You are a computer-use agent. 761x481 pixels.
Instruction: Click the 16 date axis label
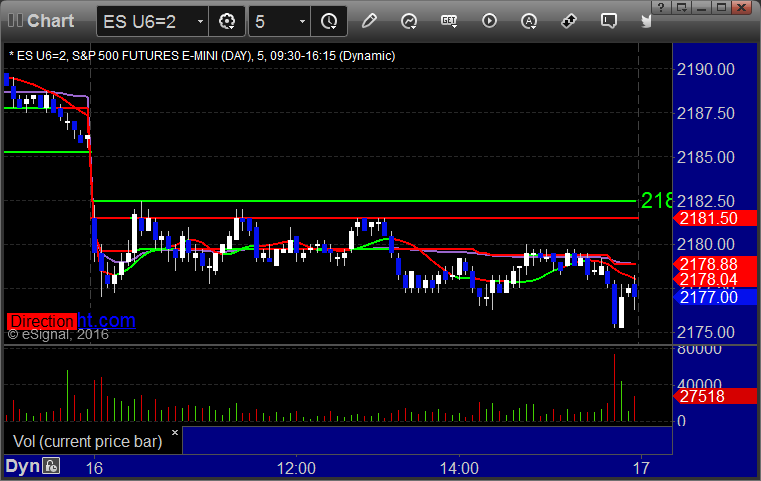click(x=94, y=468)
